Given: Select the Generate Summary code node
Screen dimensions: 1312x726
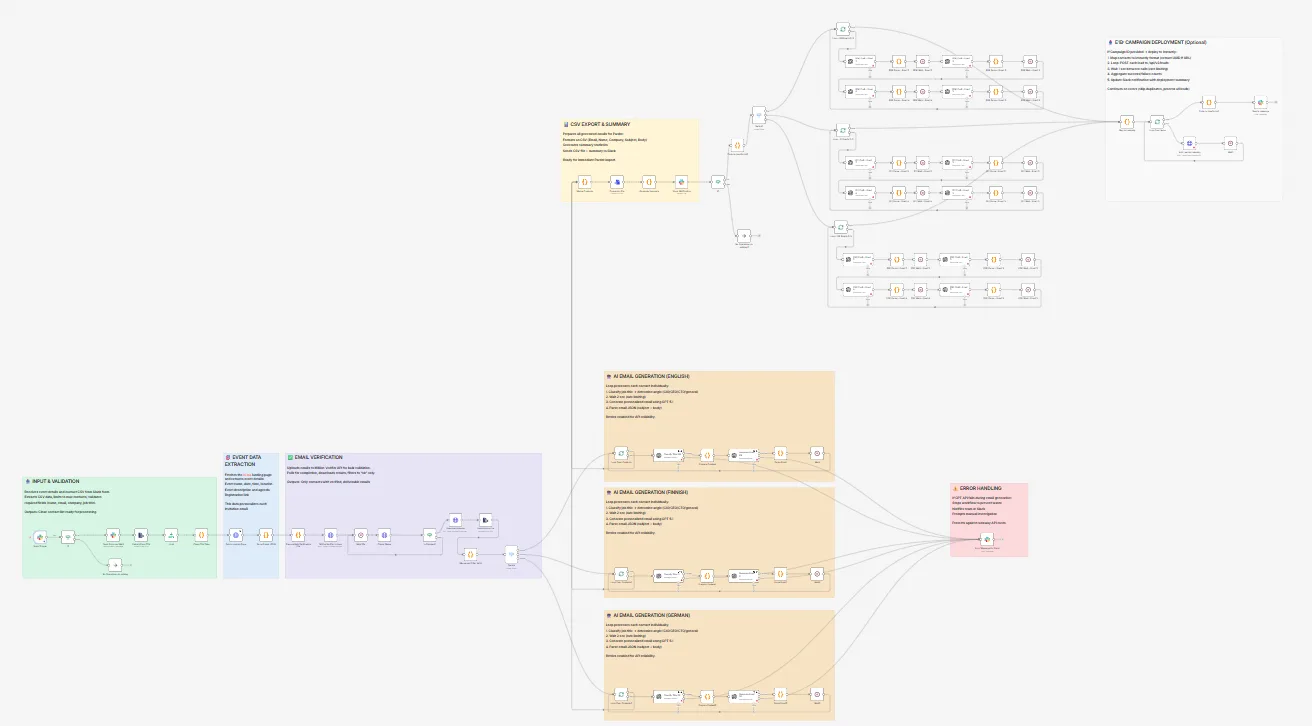Looking at the screenshot, I should (648, 182).
